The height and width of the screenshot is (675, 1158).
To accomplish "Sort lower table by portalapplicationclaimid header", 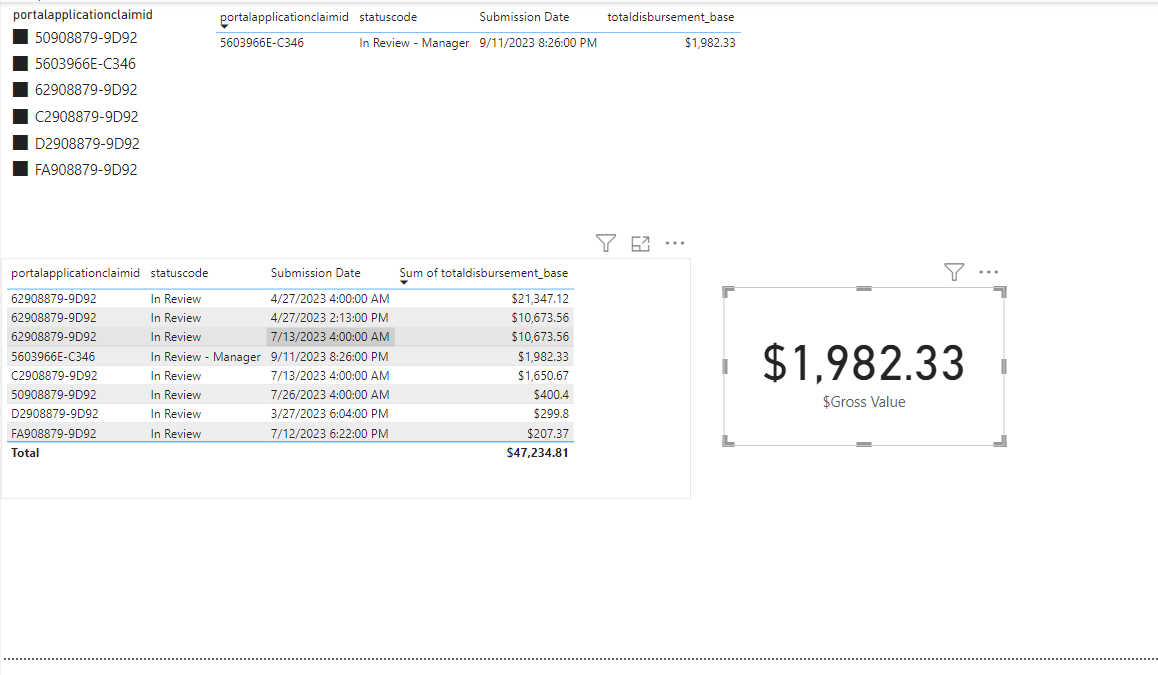I will pyautogui.click(x=75, y=273).
